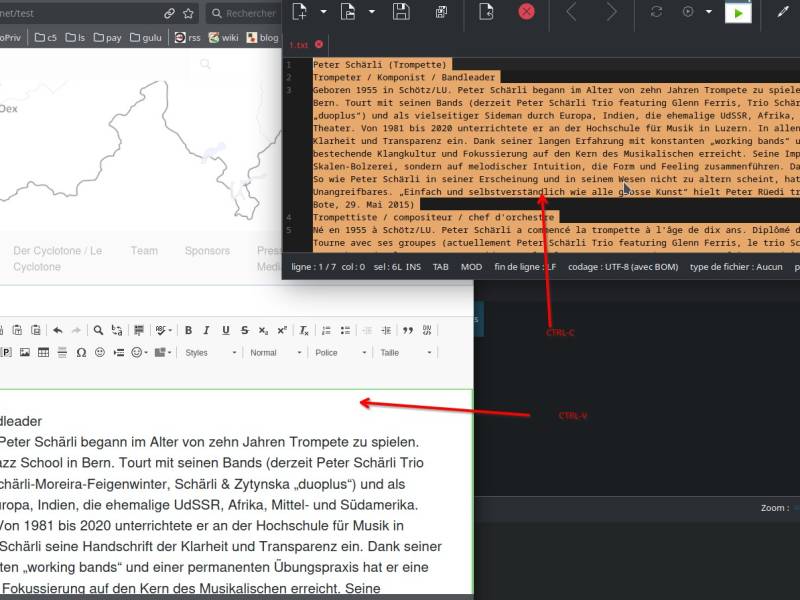Insert special character with Omega icon
This screenshot has height=600, width=800.
81,353
